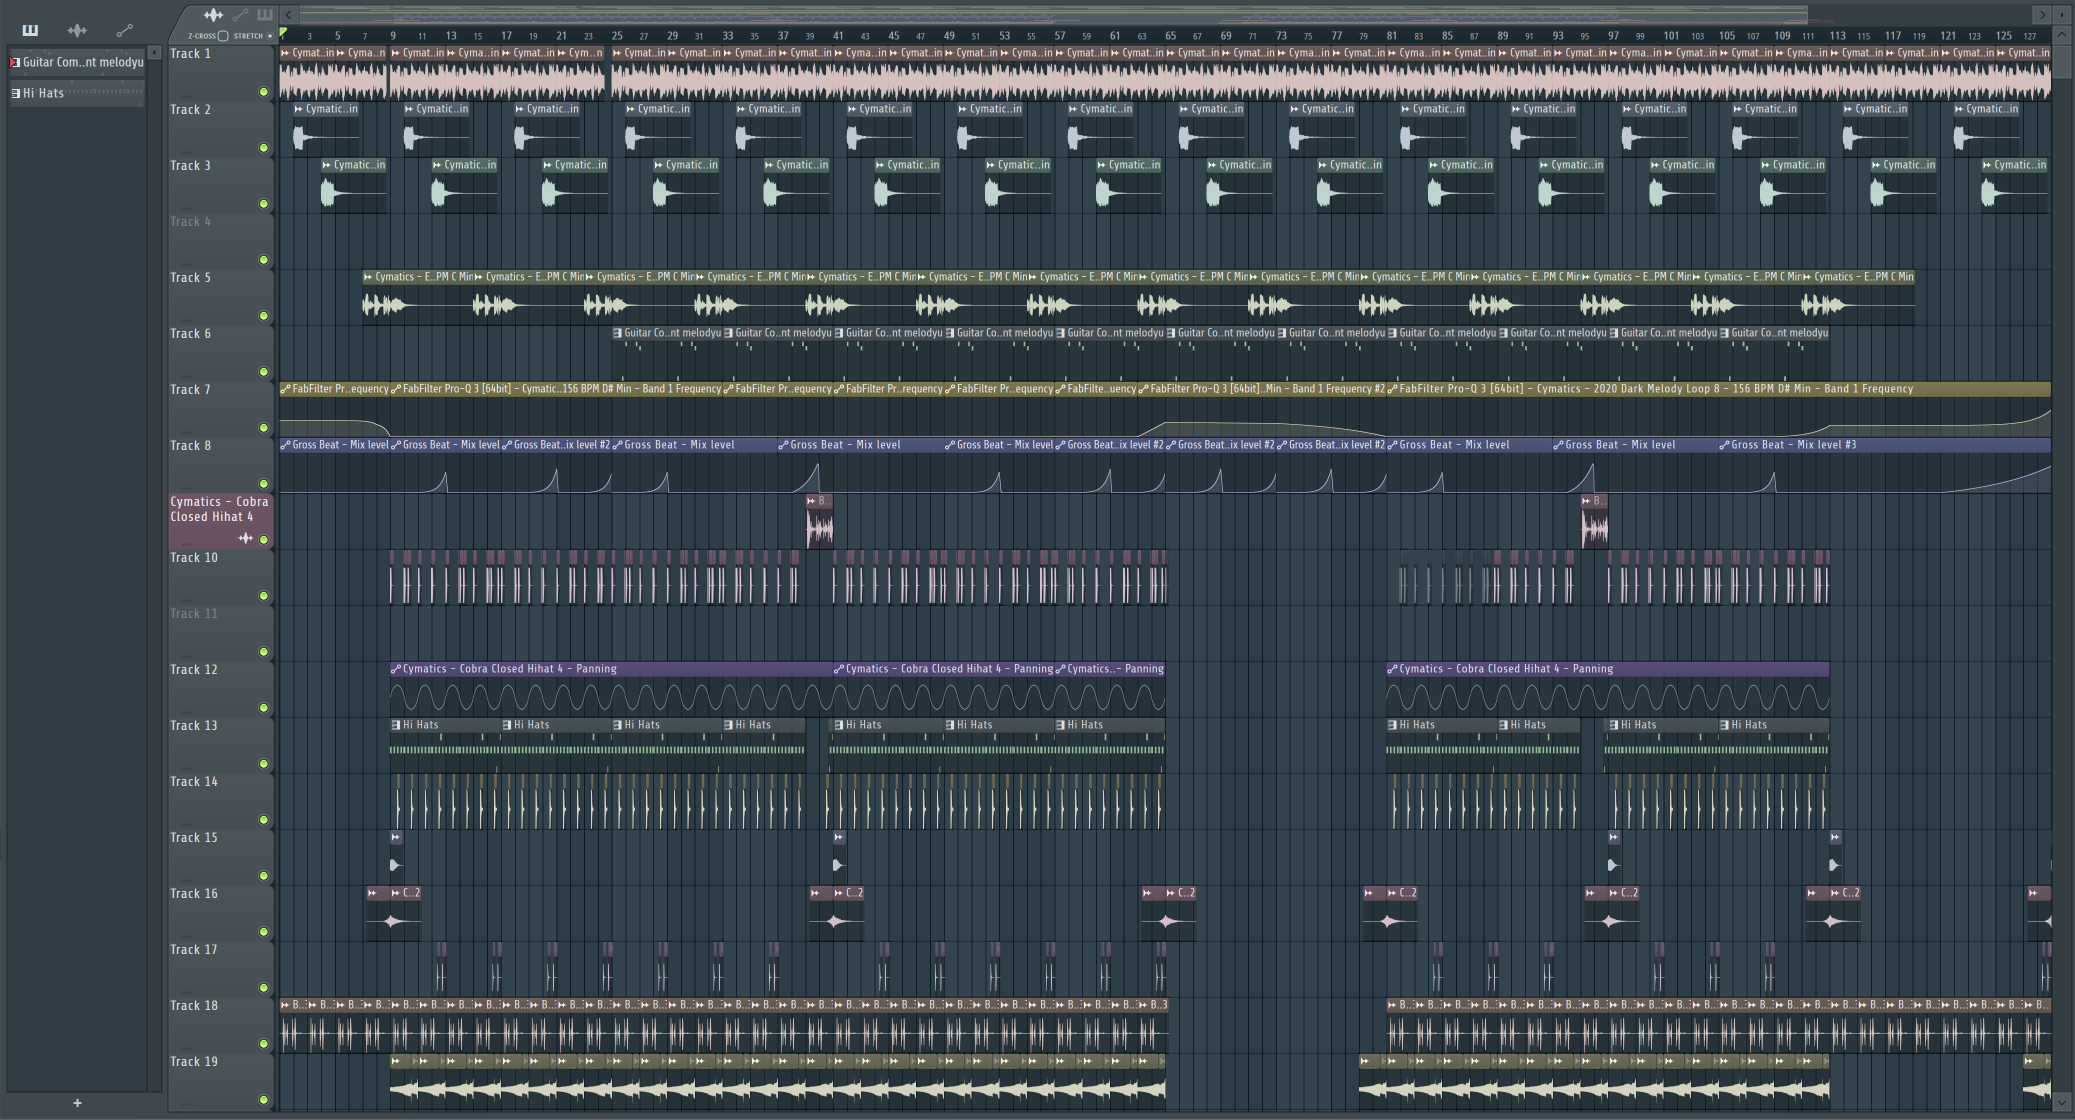Click the vertical scrollbar thumb on the right
2075x1120 pixels.
pos(2062,62)
